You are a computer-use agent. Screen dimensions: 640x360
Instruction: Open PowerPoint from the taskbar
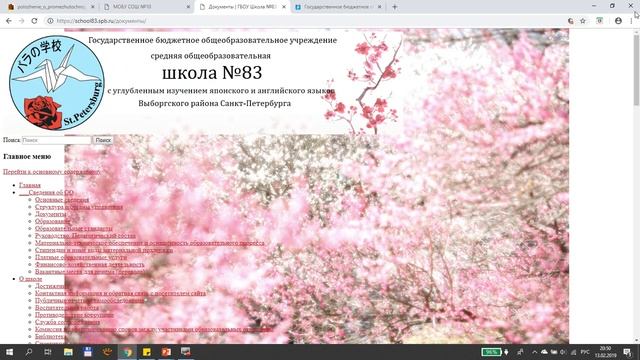[166, 352]
